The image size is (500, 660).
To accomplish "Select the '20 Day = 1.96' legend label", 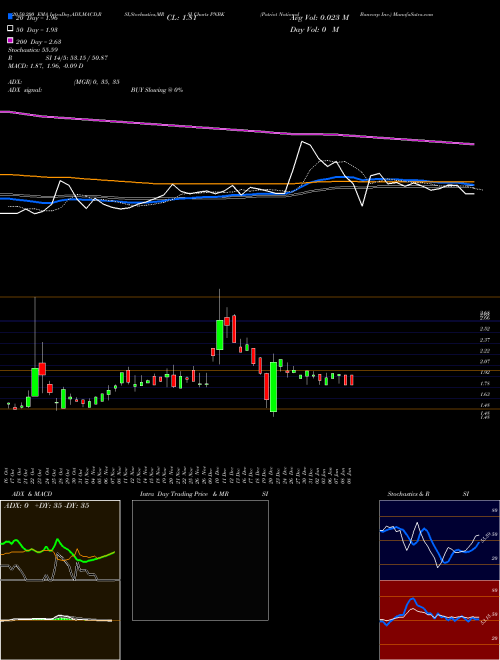I will click(x=37, y=19).
